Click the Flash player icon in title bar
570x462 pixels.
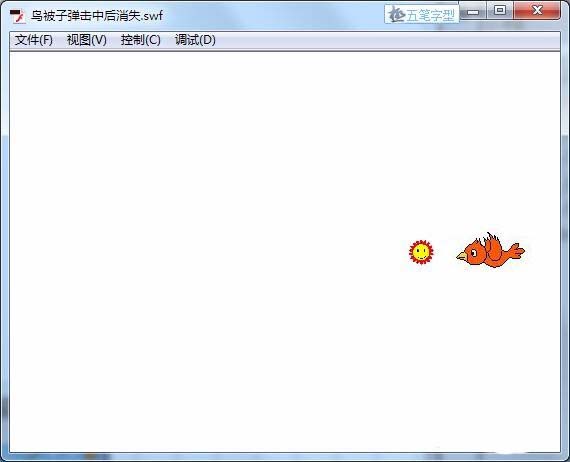pos(17,16)
